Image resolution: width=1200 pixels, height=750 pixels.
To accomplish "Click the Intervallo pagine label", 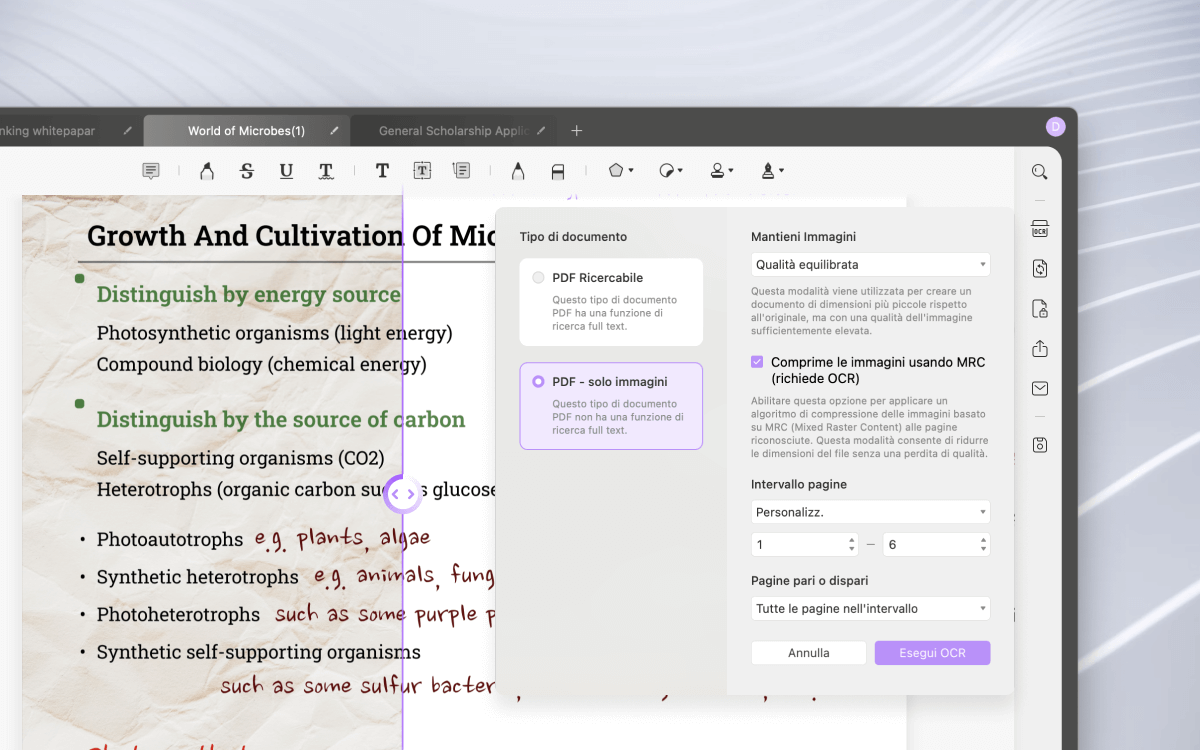I will click(799, 484).
